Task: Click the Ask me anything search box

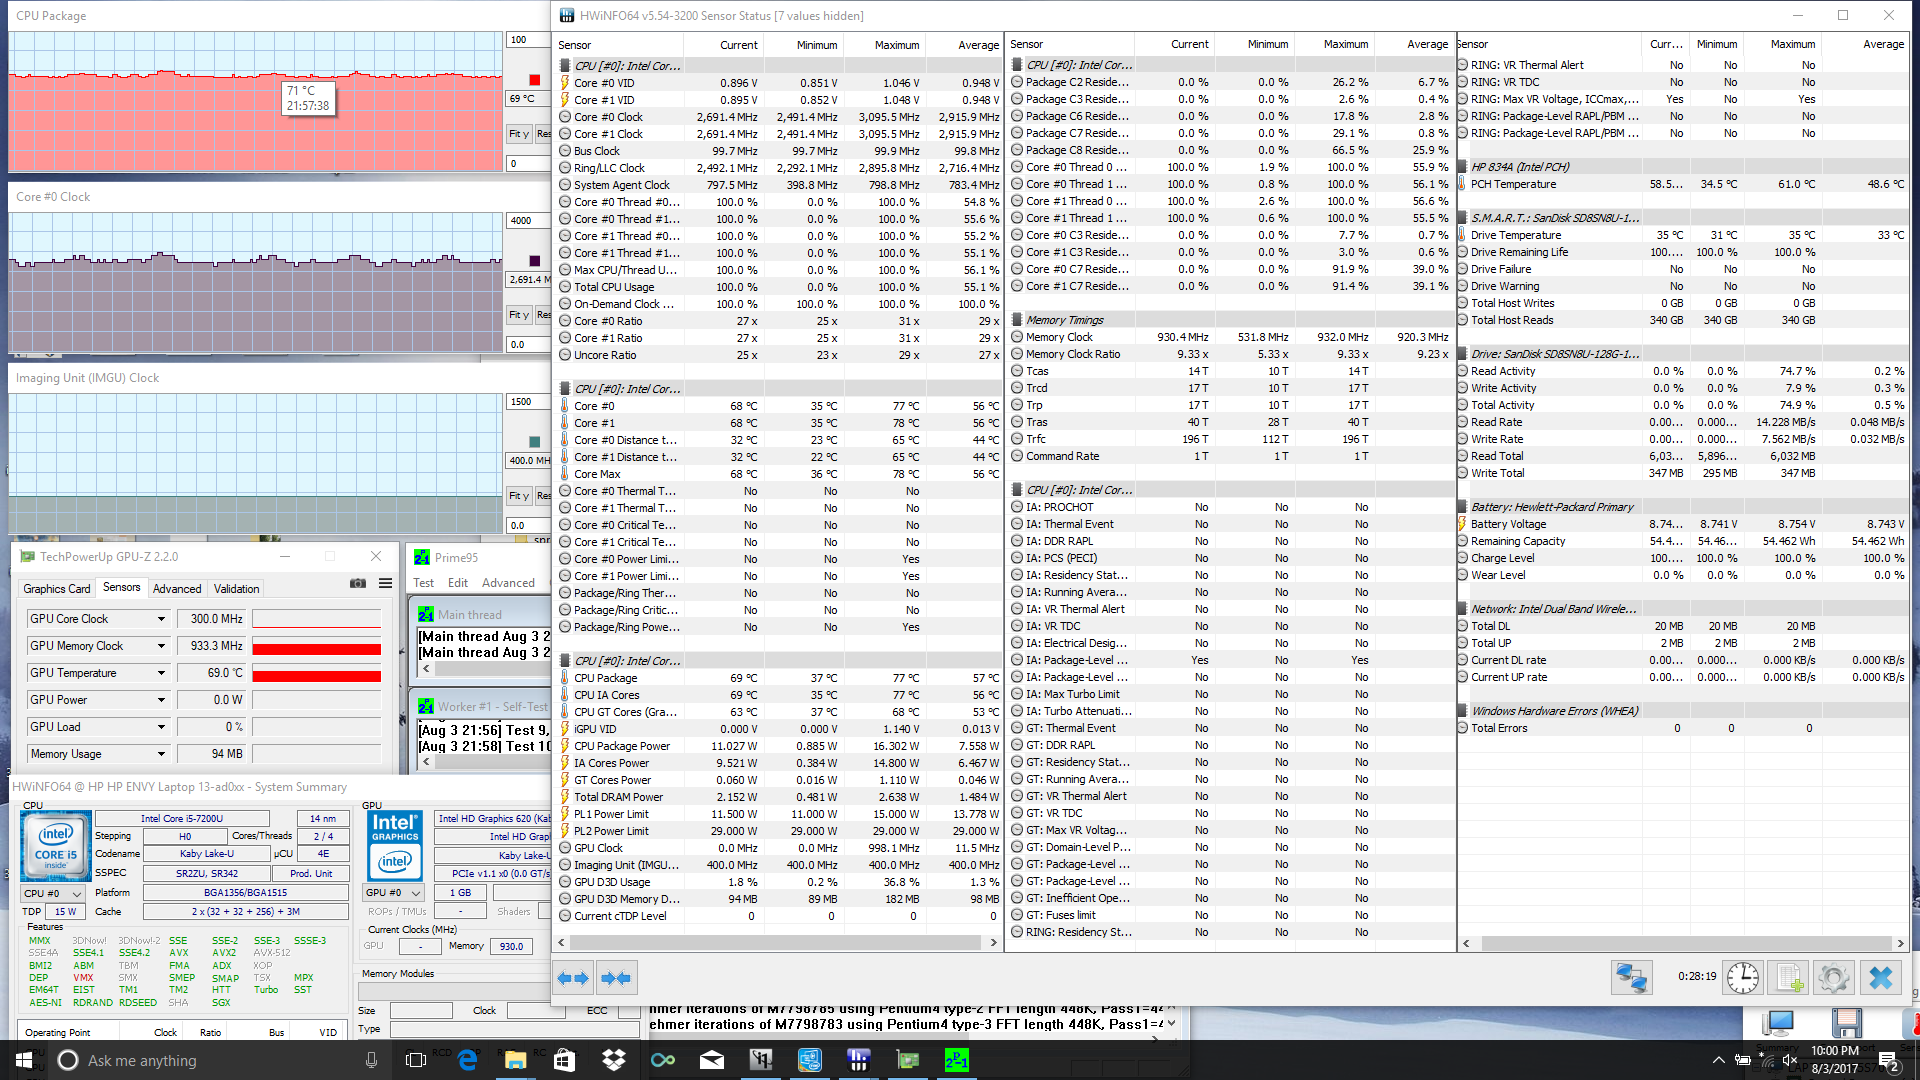Action: tap(218, 1060)
